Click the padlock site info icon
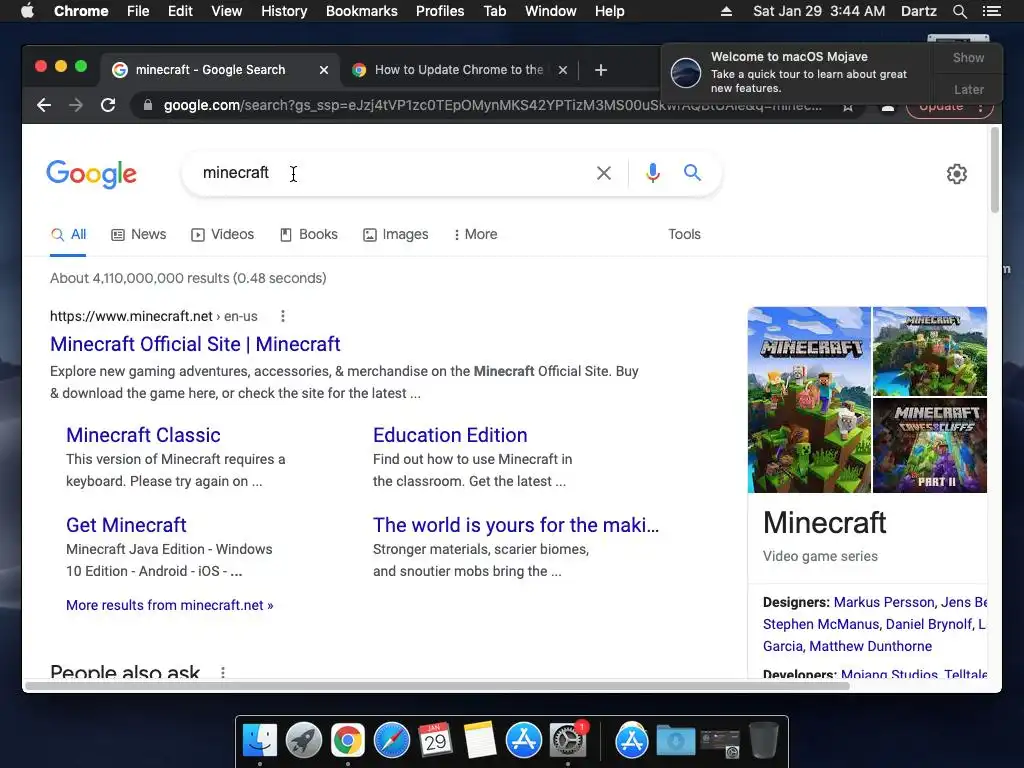1024x768 pixels. 148,104
